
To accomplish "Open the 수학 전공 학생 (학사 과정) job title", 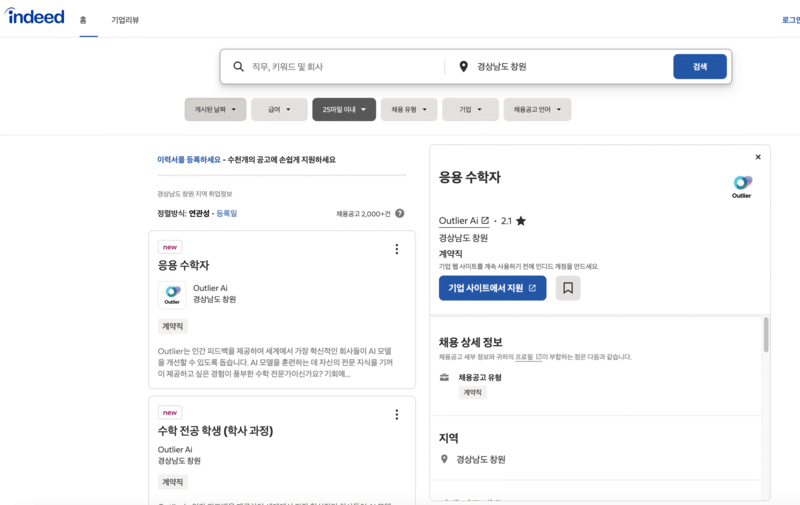I will [x=215, y=431].
